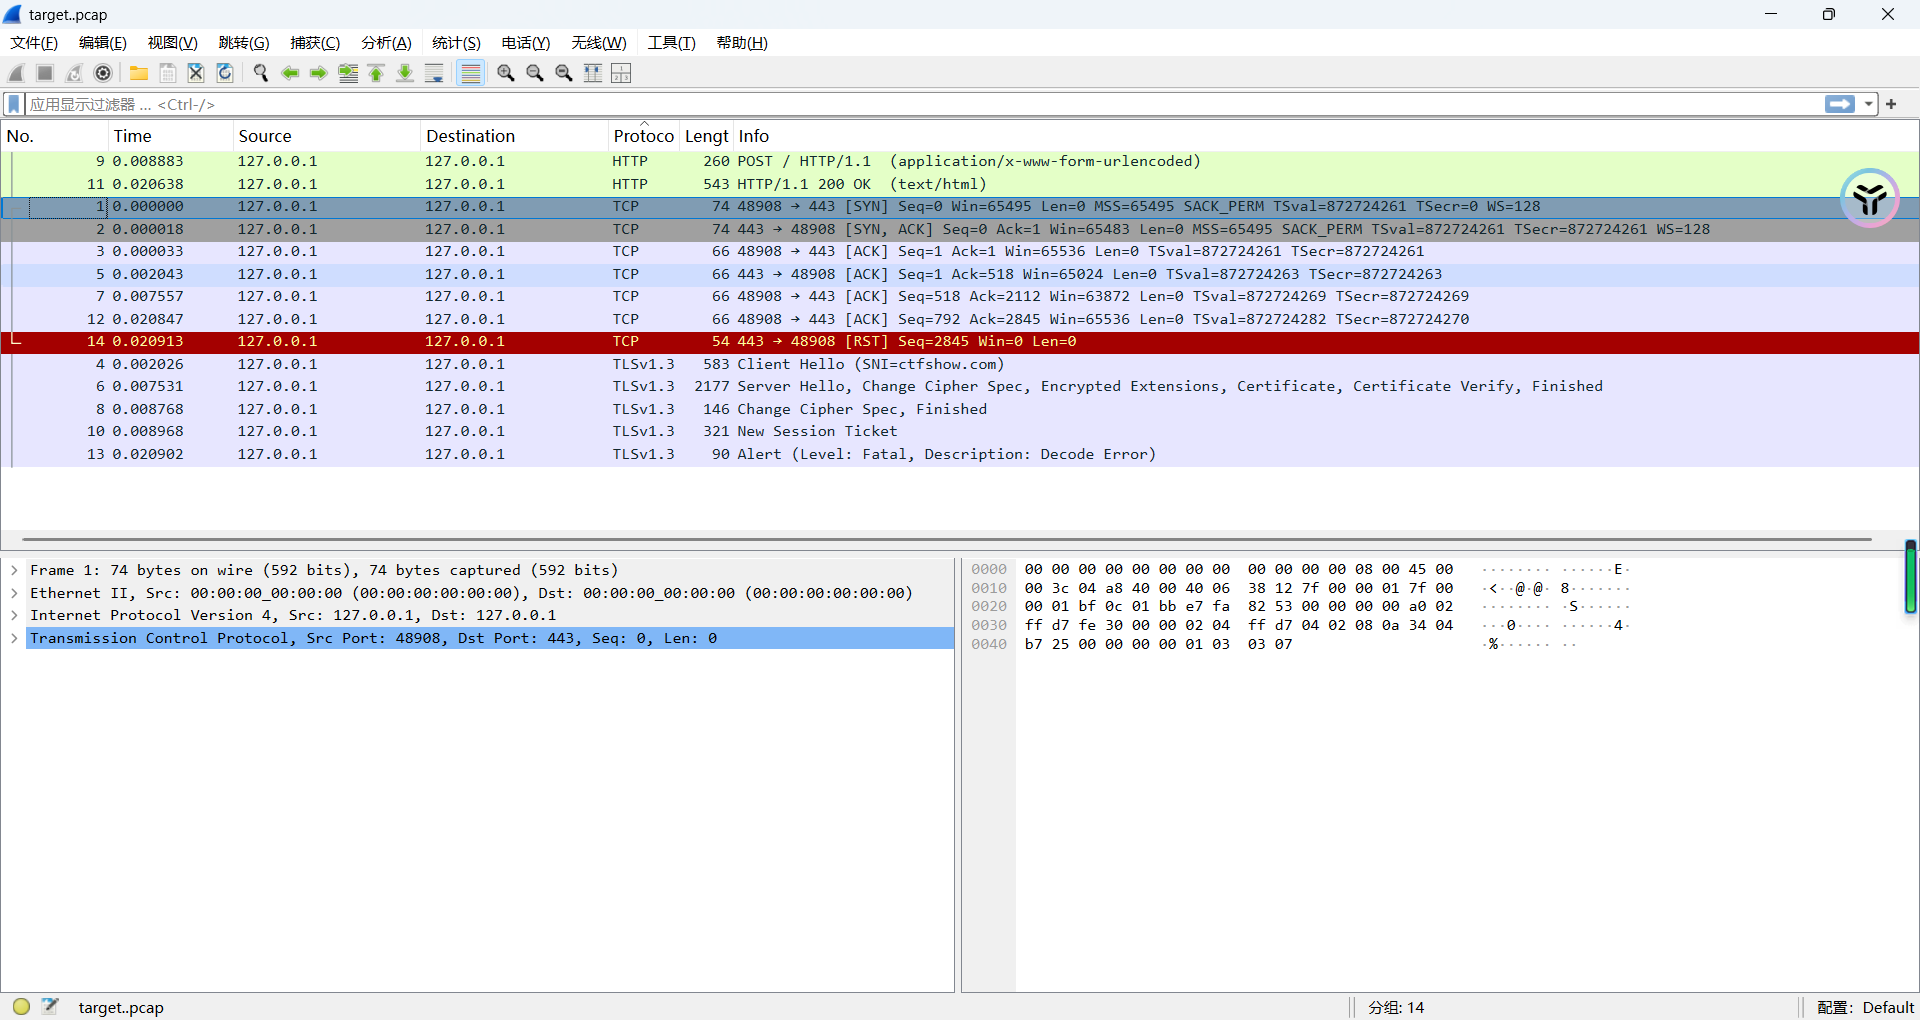Add a display filter button with plus
Image resolution: width=1920 pixels, height=1020 pixels.
[x=1891, y=104]
